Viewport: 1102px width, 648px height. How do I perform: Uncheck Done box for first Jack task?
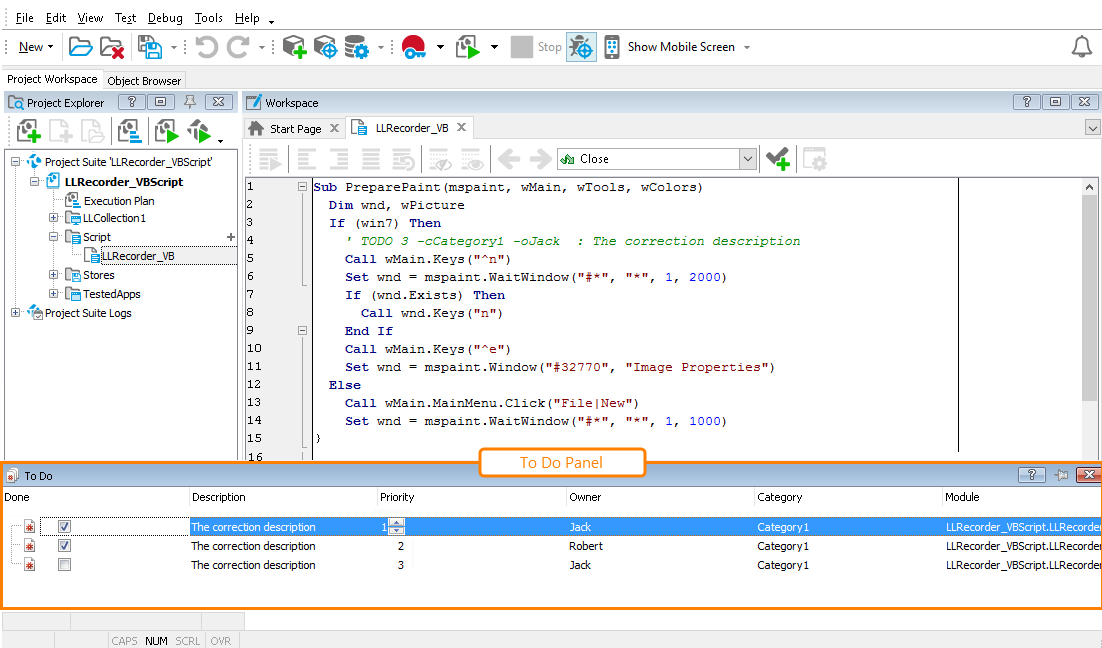click(64, 527)
